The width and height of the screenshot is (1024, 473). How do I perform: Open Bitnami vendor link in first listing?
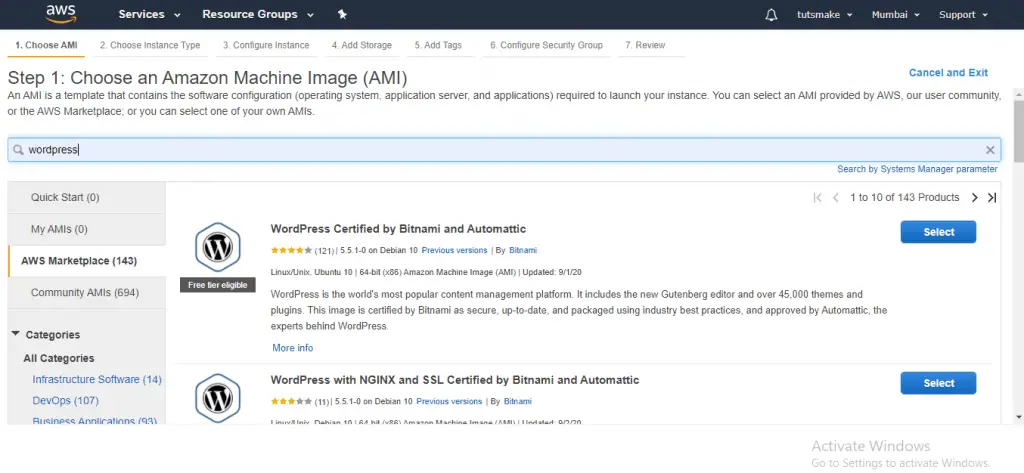pos(523,250)
